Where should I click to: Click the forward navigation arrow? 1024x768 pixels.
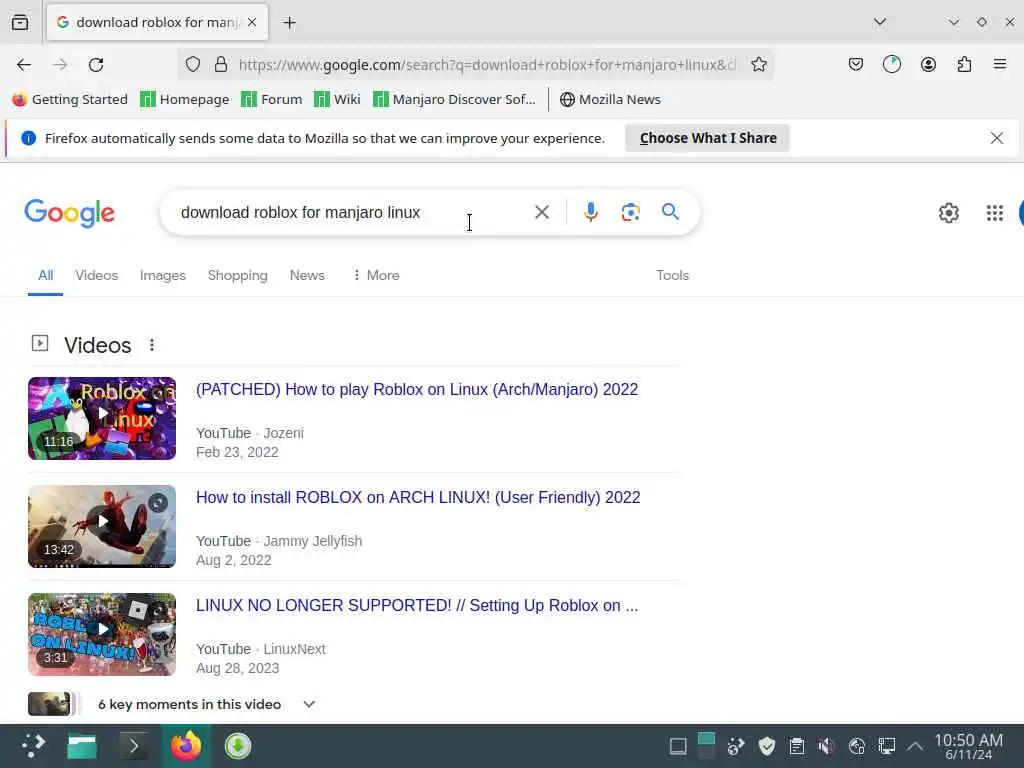(x=60, y=65)
